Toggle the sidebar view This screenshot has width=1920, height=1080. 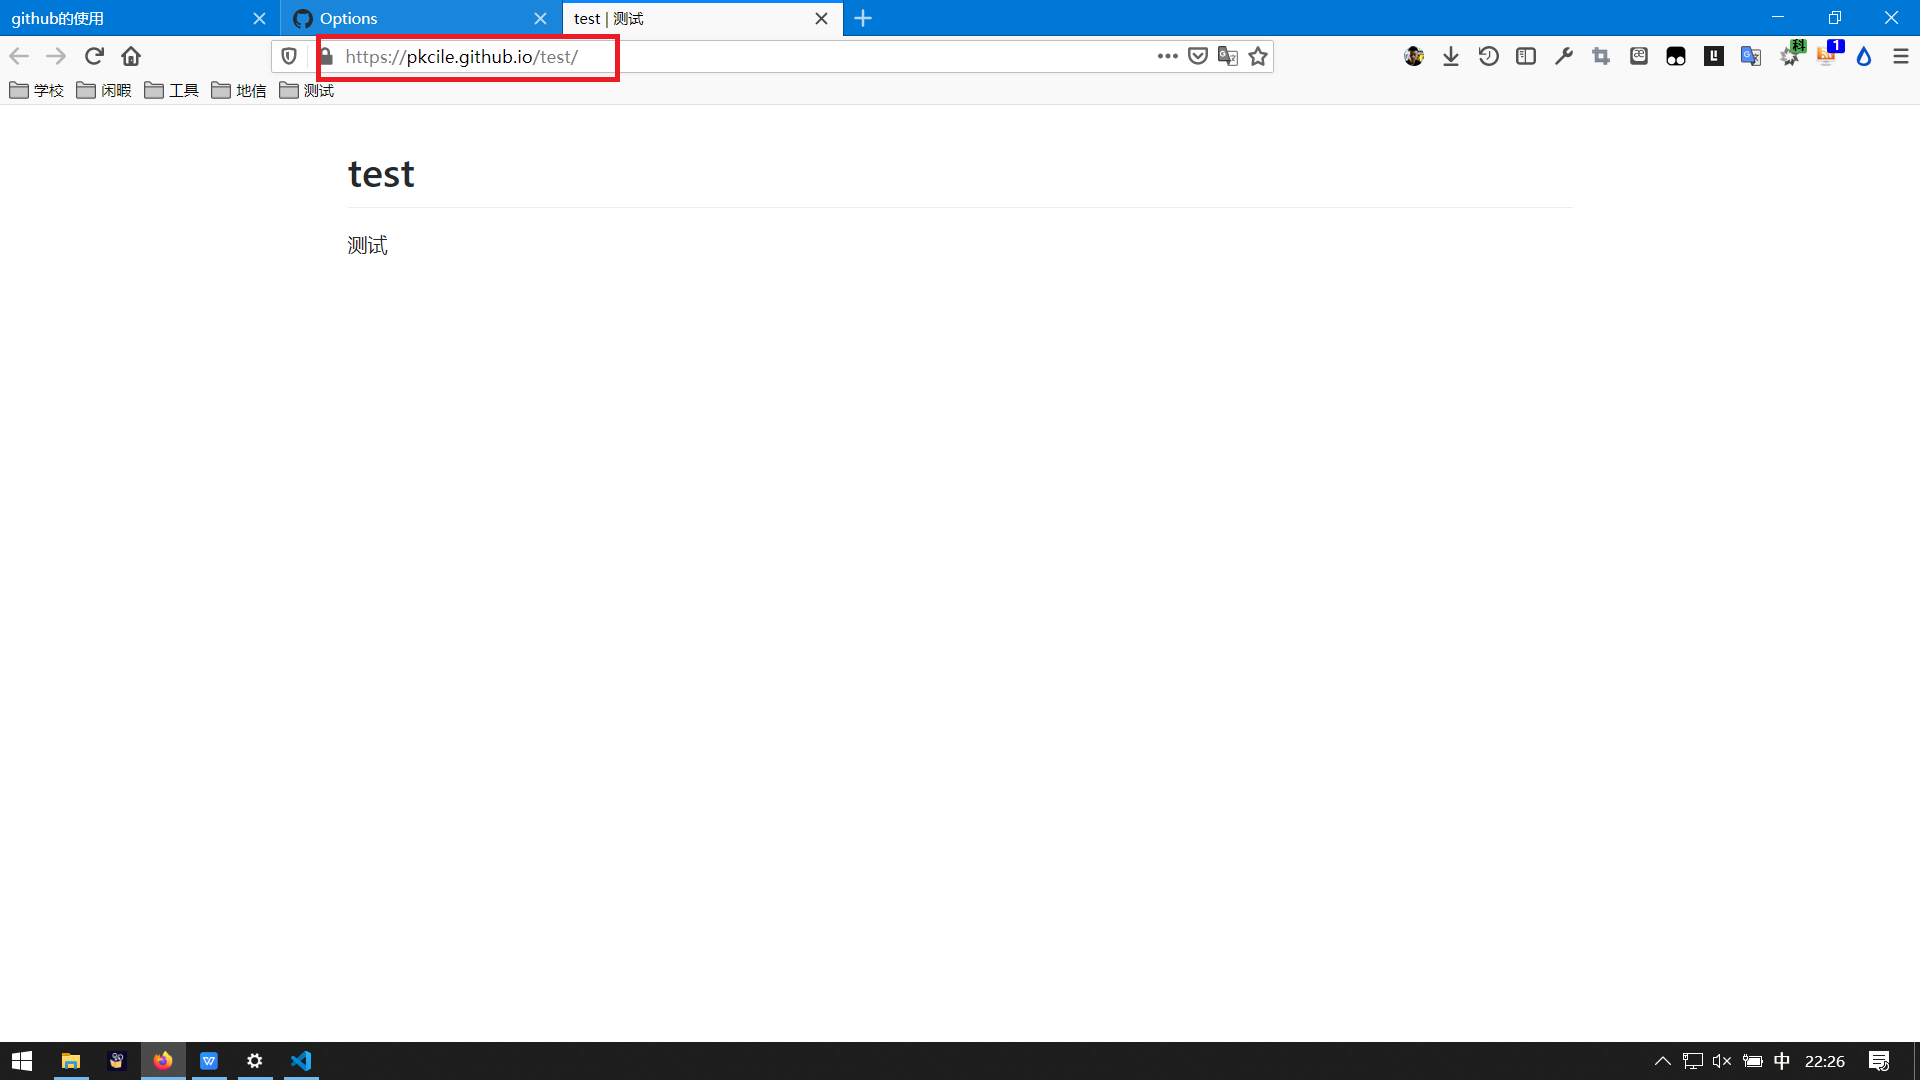coord(1526,56)
